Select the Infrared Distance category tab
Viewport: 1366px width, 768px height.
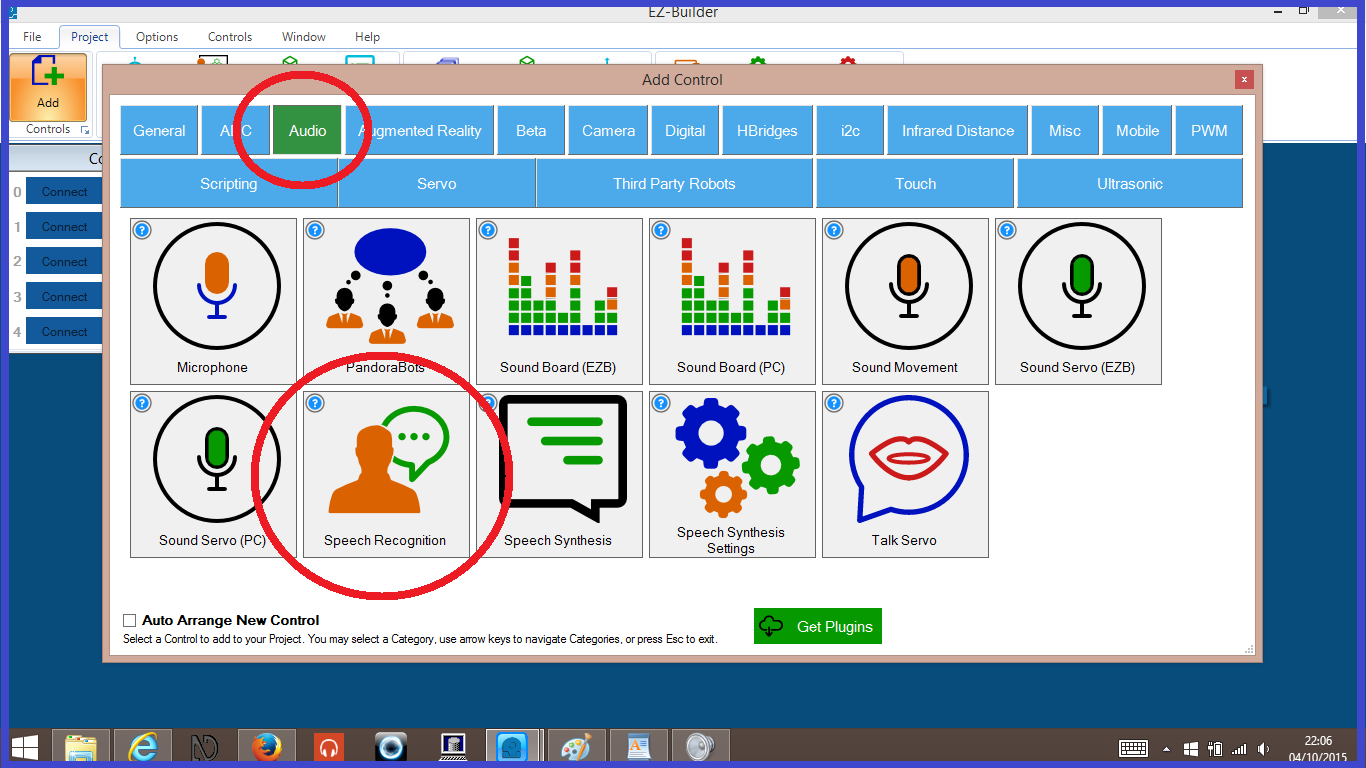[958, 131]
